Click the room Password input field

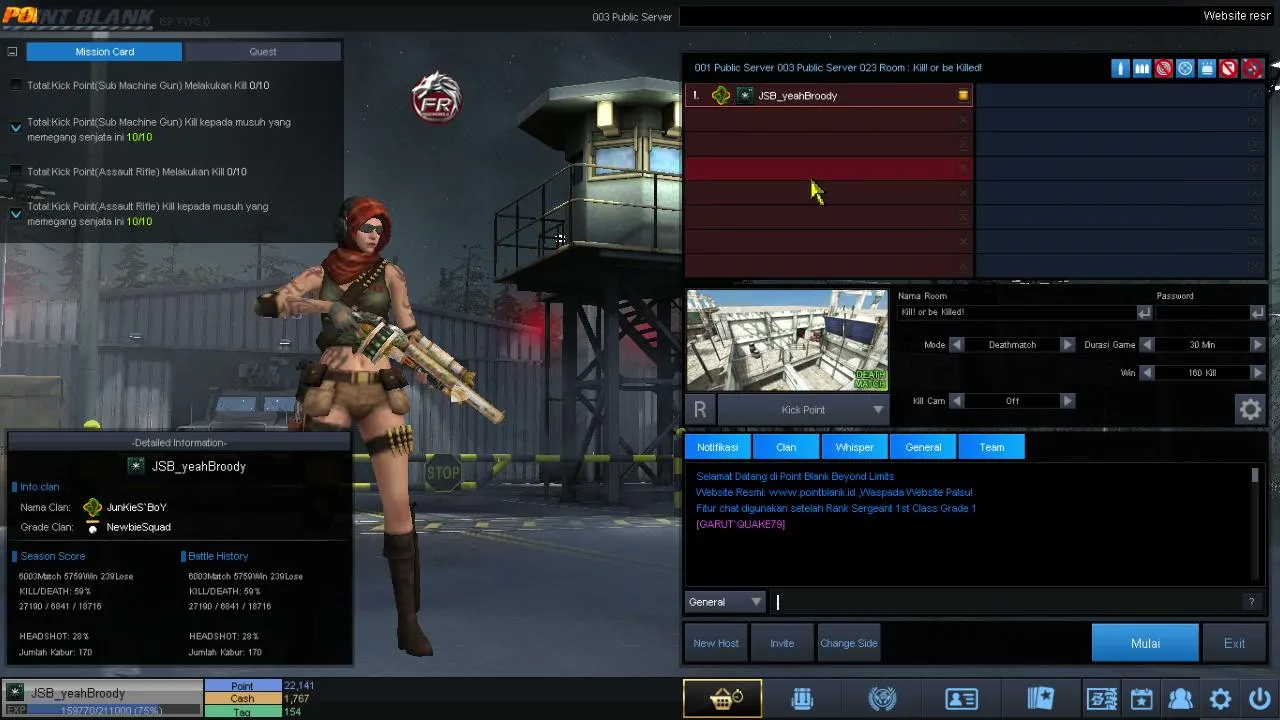coord(1202,312)
